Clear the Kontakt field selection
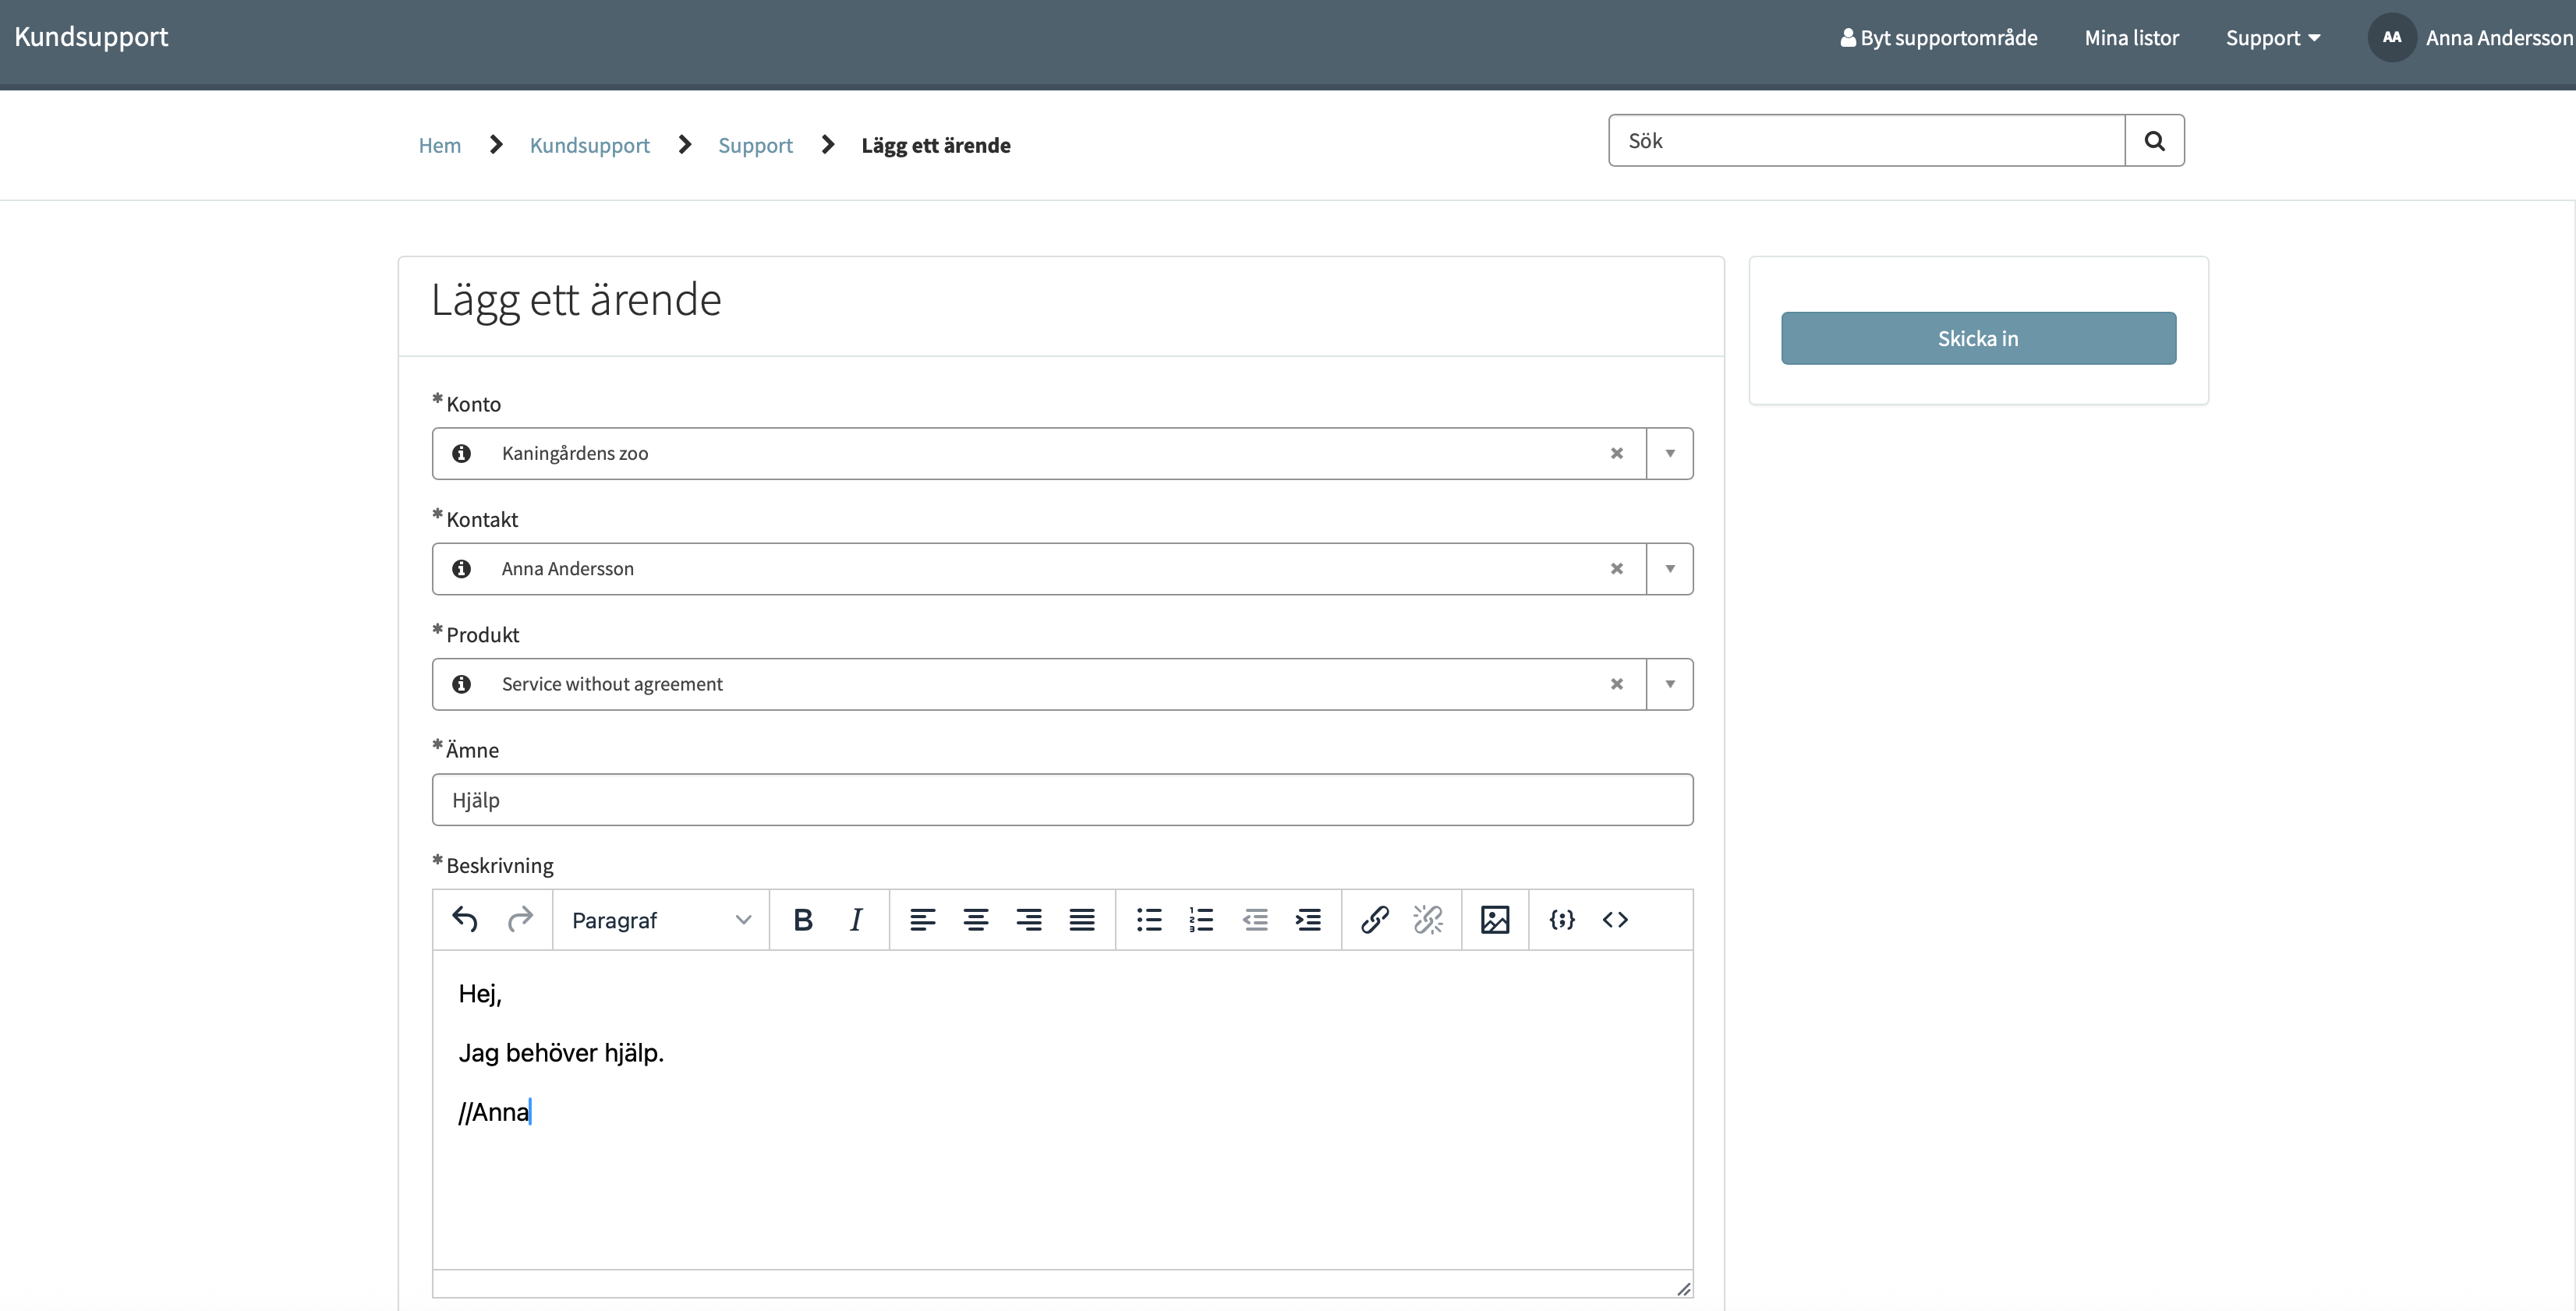The width and height of the screenshot is (2576, 1311). point(1617,568)
